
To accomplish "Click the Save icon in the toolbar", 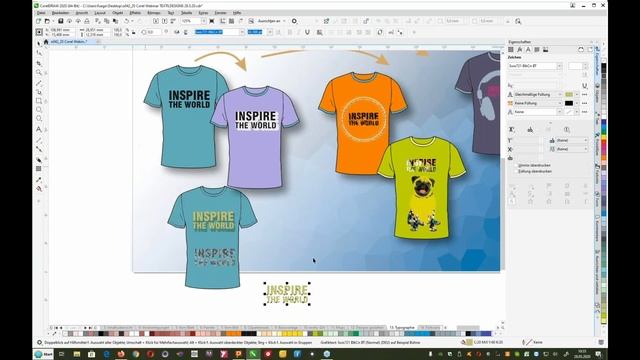I will (x=60, y=21).
